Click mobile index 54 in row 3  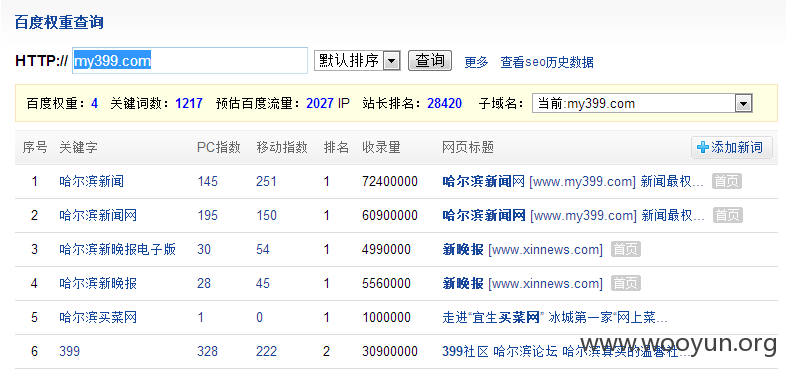click(263, 249)
